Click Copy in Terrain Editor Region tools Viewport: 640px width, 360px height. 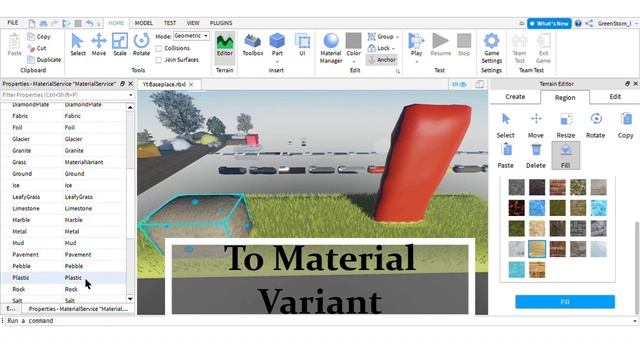click(625, 125)
